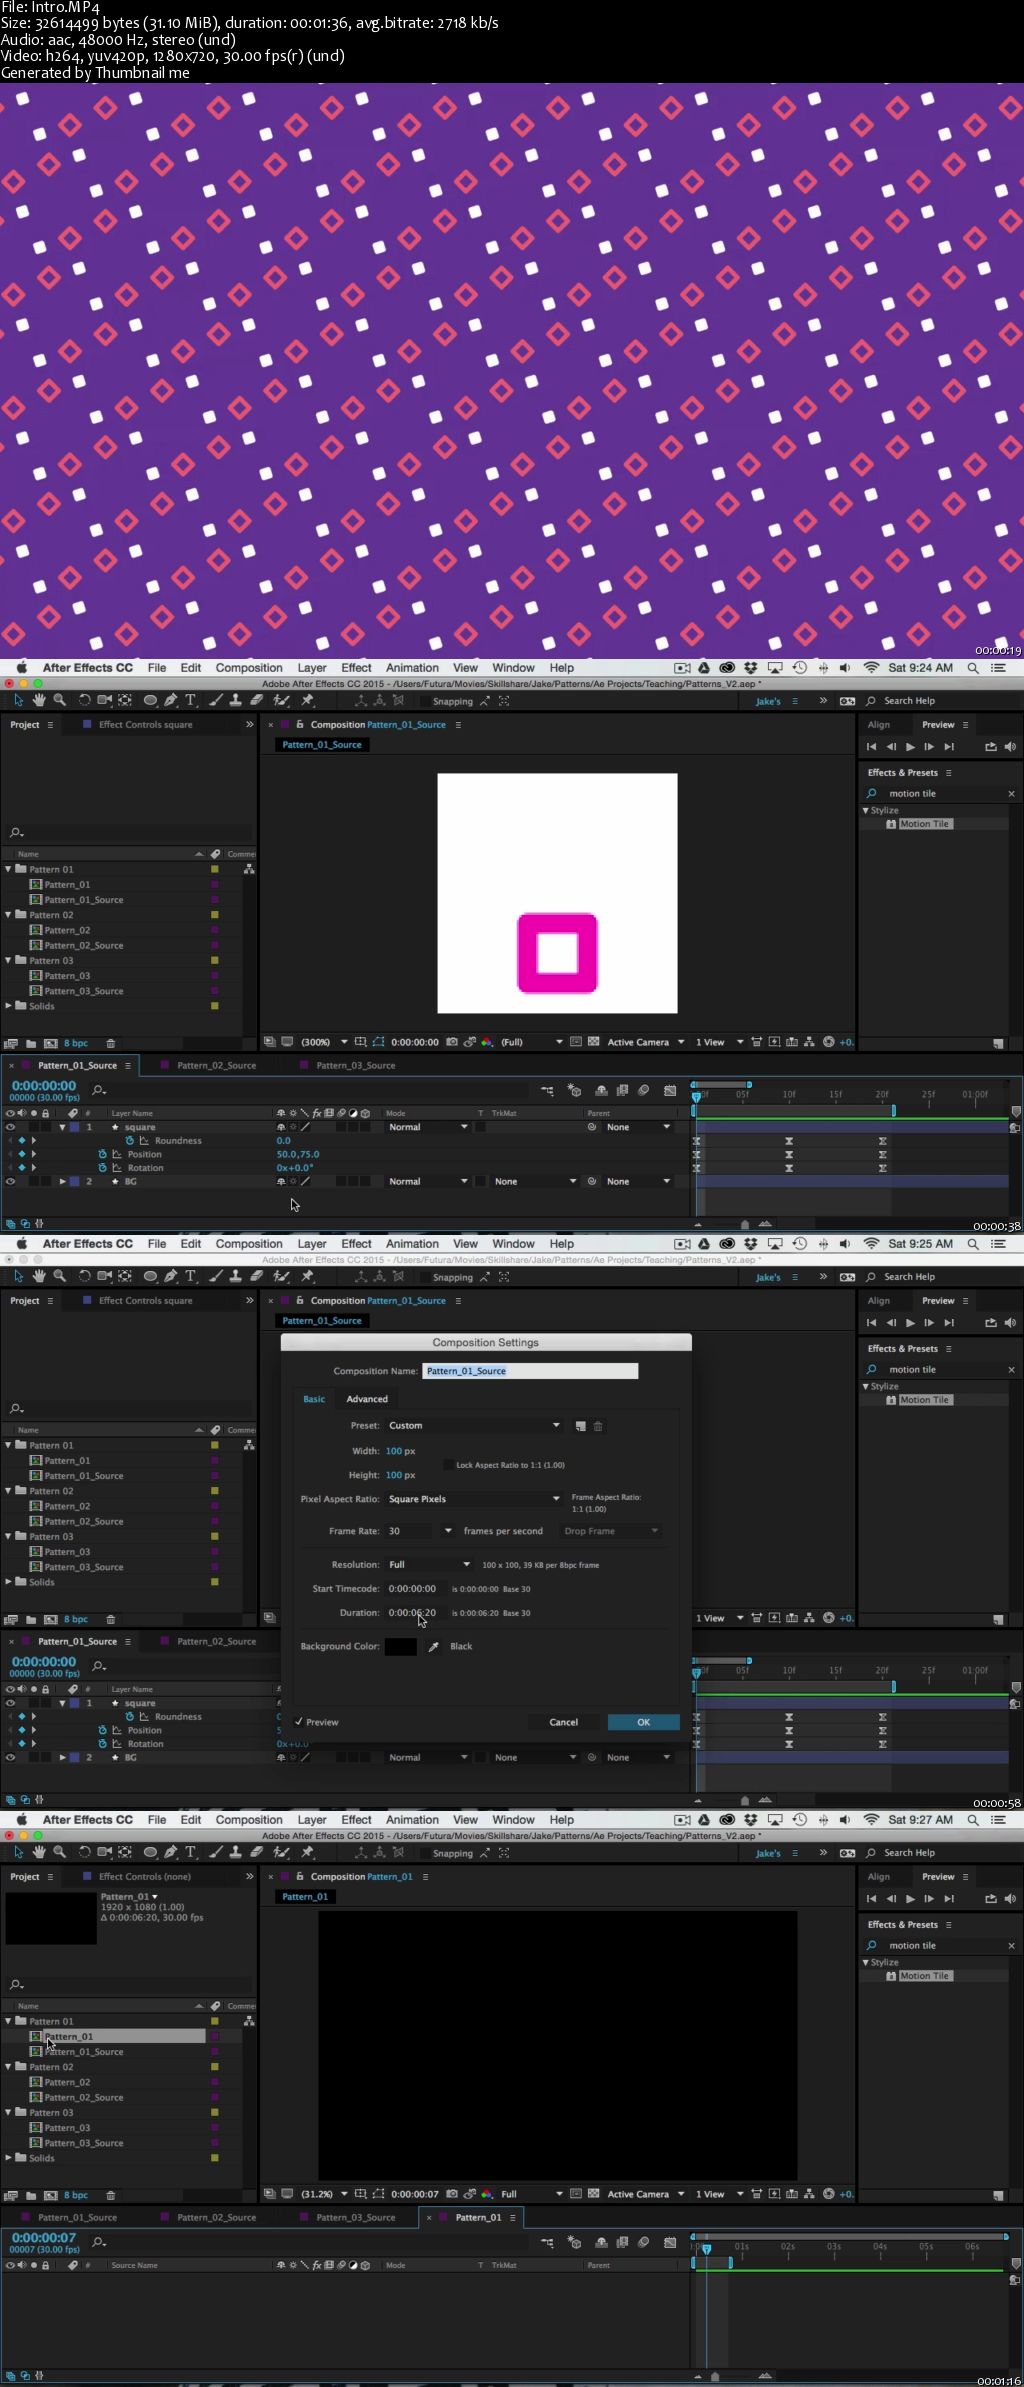Screen dimensions: 1024x2387
Task: Hide BG layer eye icon in 9:24 AM timeline
Action: [x=10, y=1181]
